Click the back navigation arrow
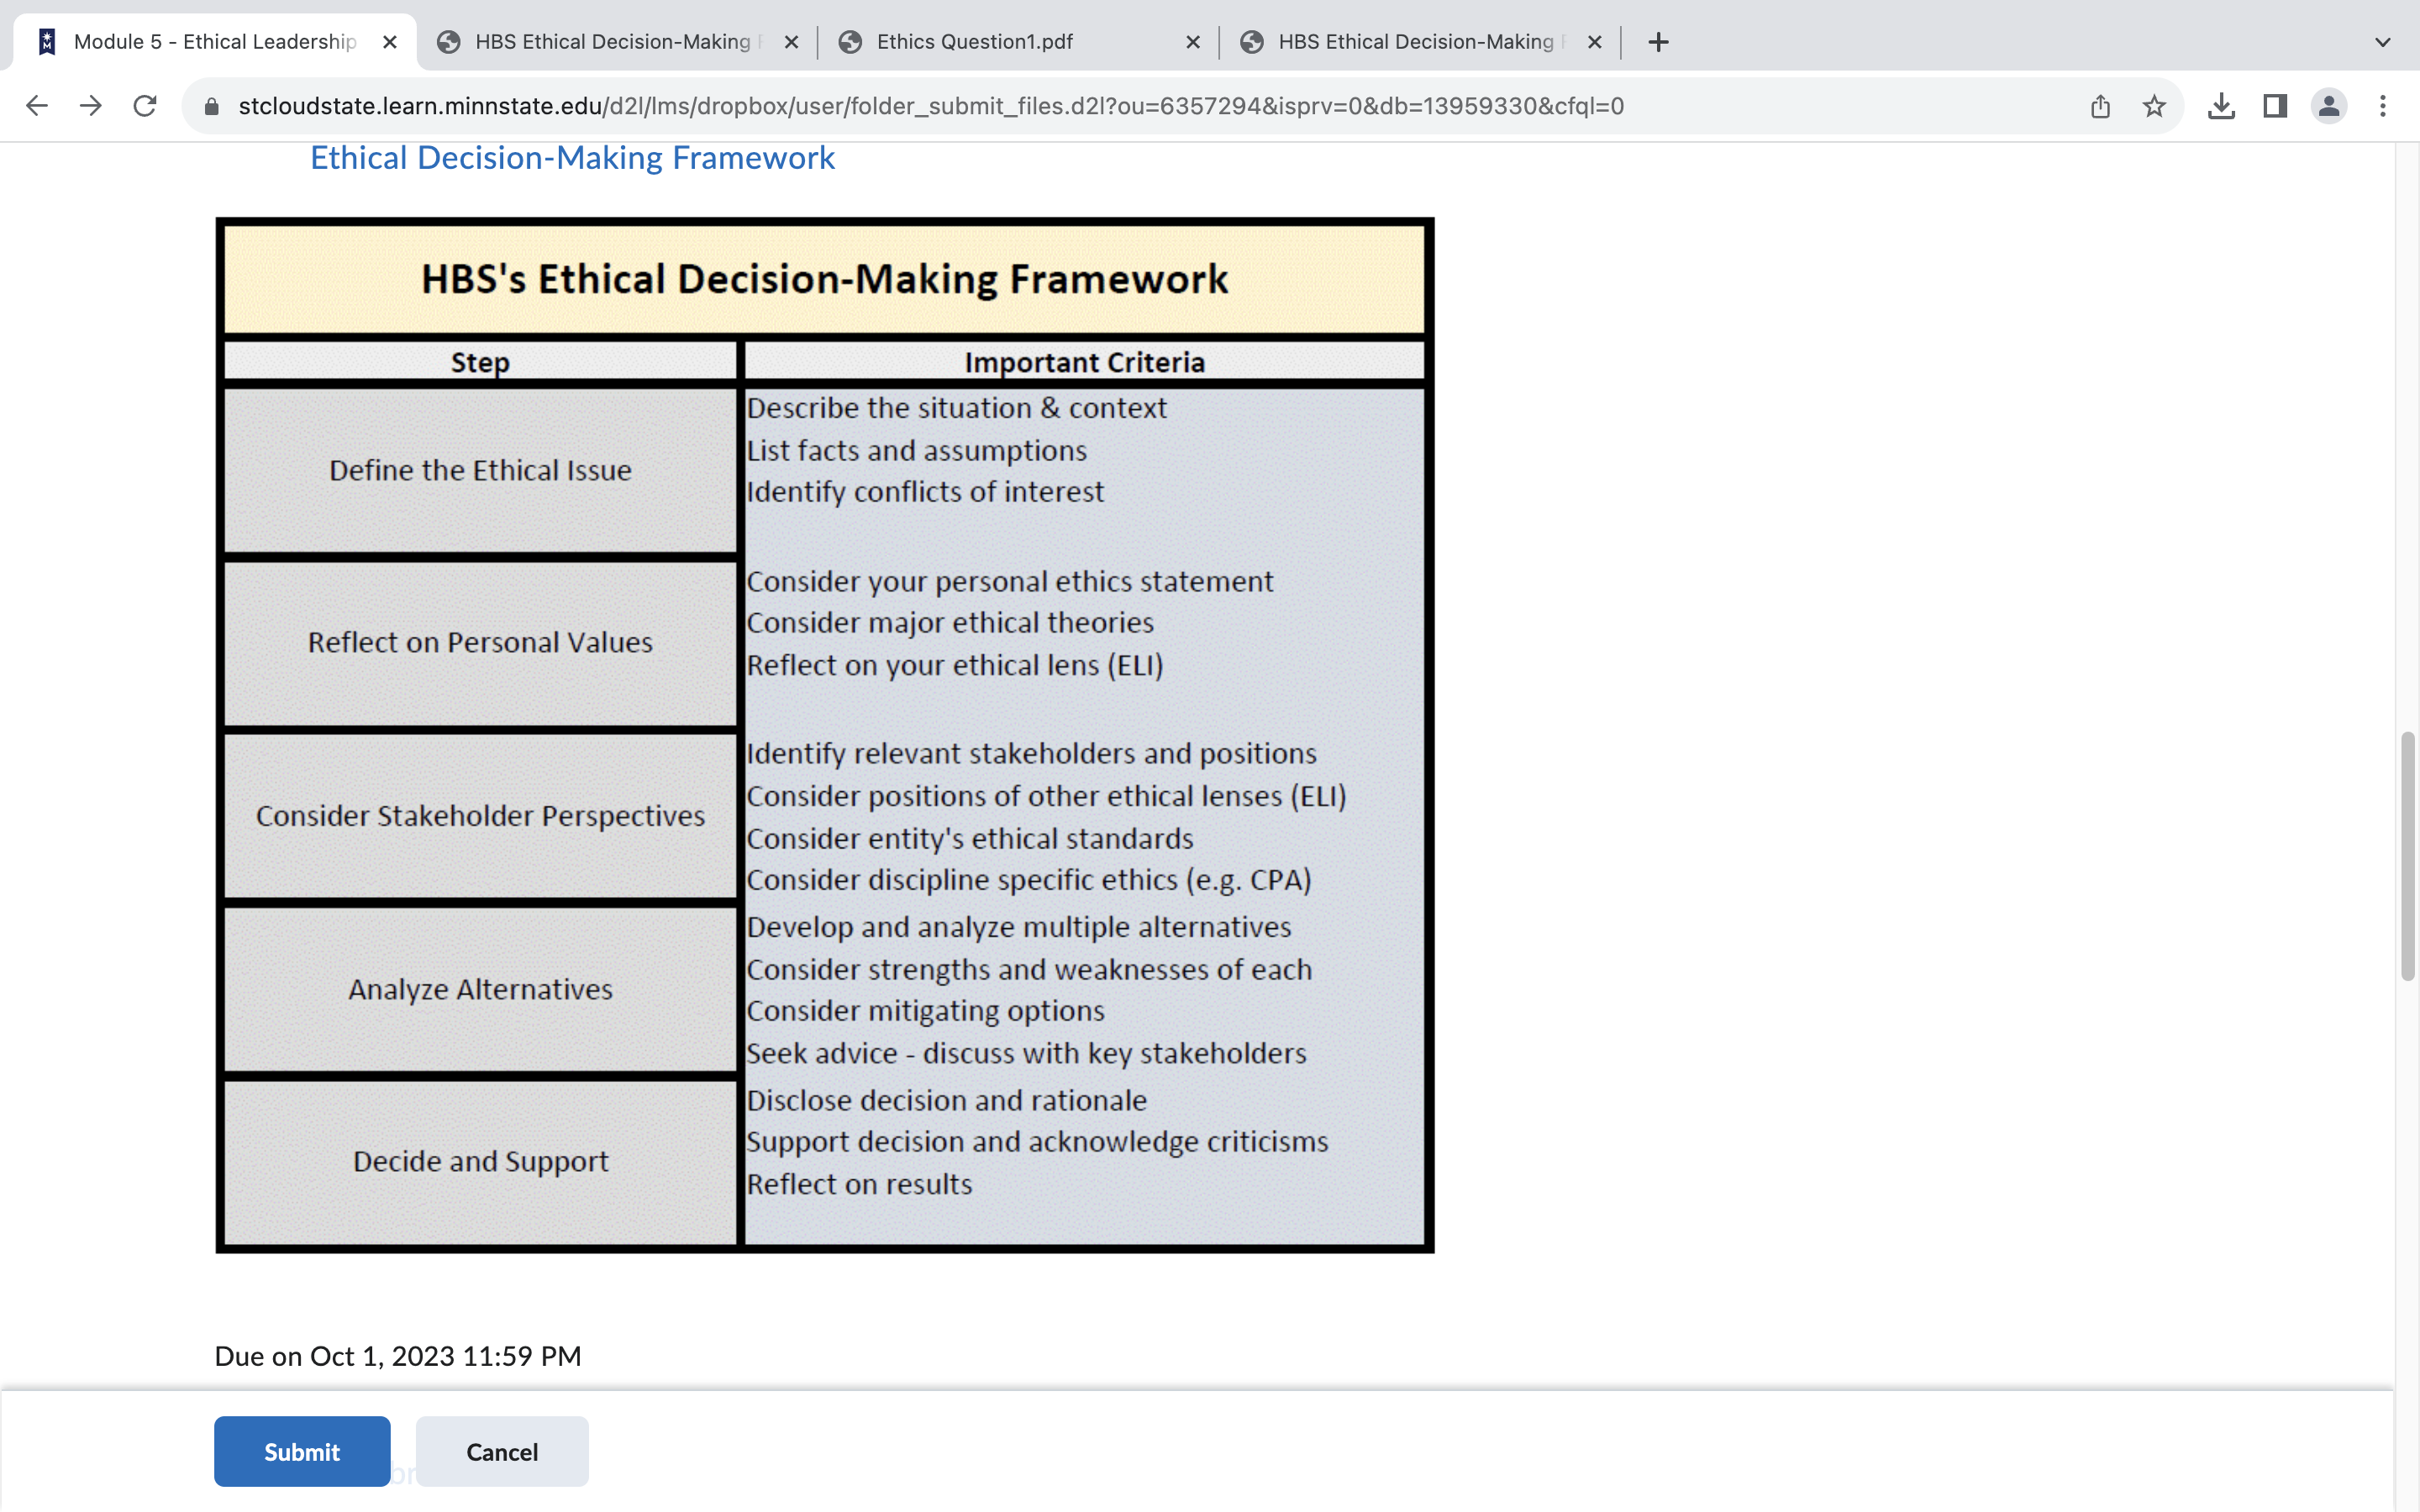Screen dimensions: 2420x1512 [37, 105]
